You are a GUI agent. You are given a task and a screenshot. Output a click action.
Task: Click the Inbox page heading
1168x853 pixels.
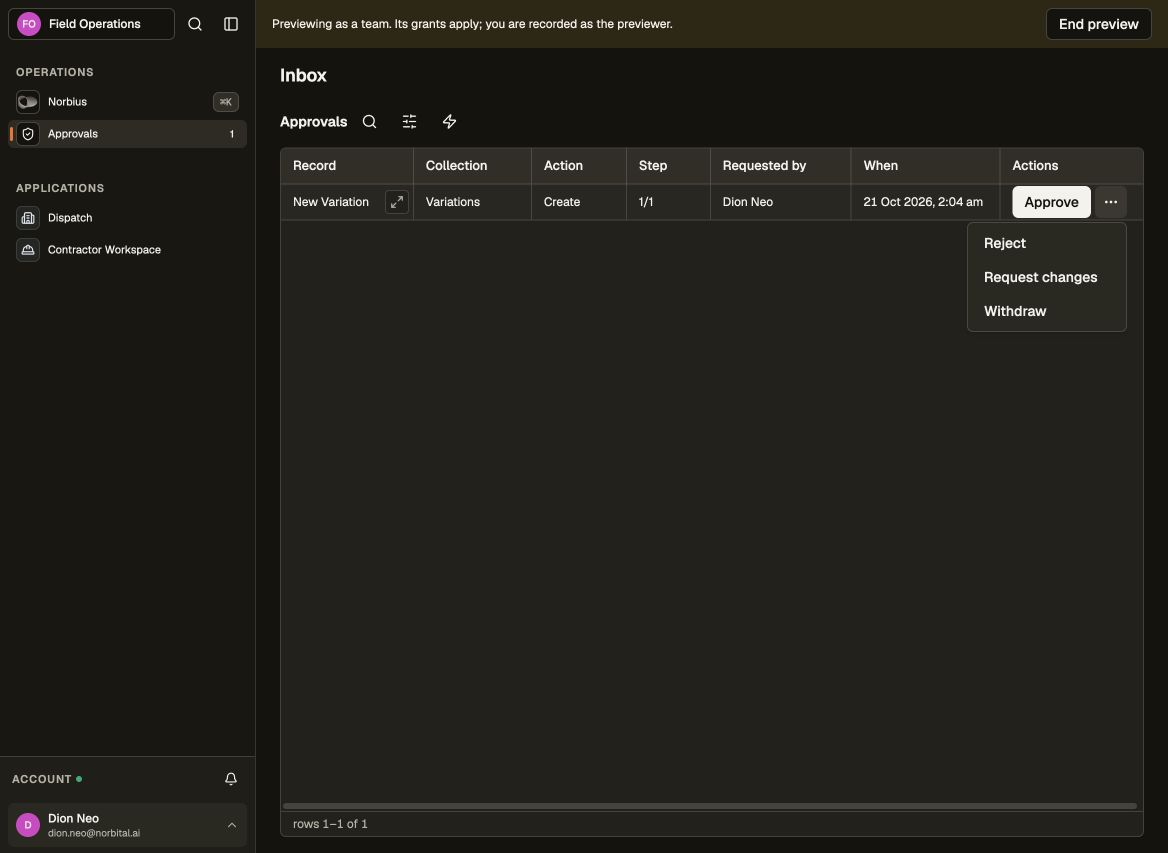click(x=303, y=75)
